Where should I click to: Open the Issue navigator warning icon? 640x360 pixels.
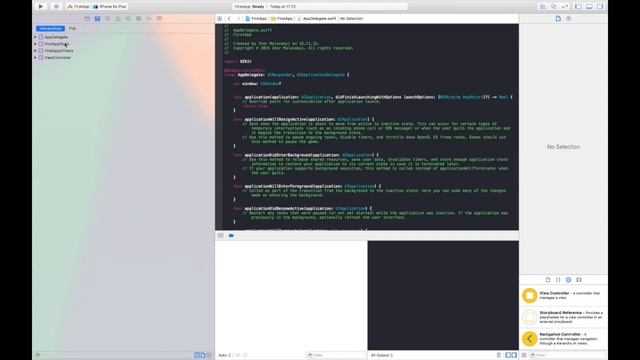coord(118,19)
